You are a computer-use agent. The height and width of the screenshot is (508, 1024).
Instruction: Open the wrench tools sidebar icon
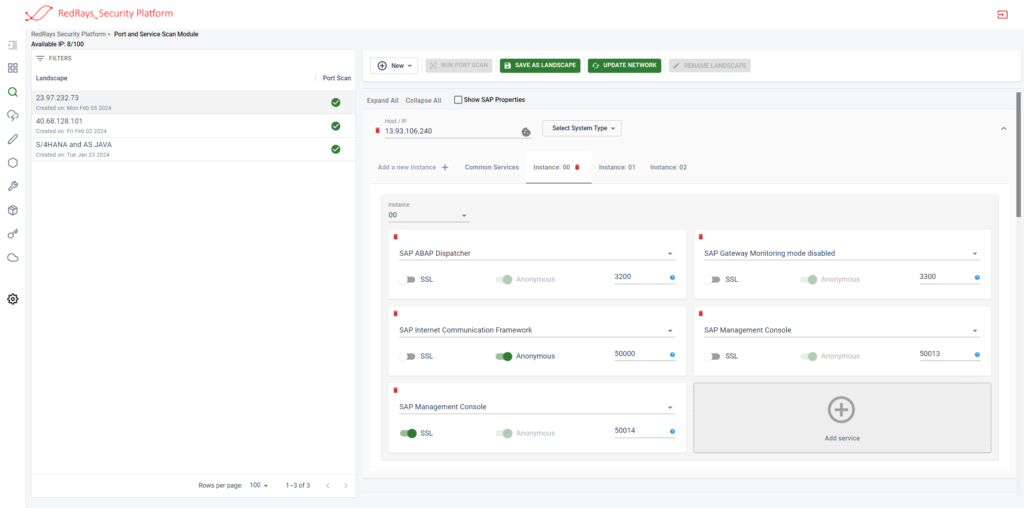[x=12, y=187]
